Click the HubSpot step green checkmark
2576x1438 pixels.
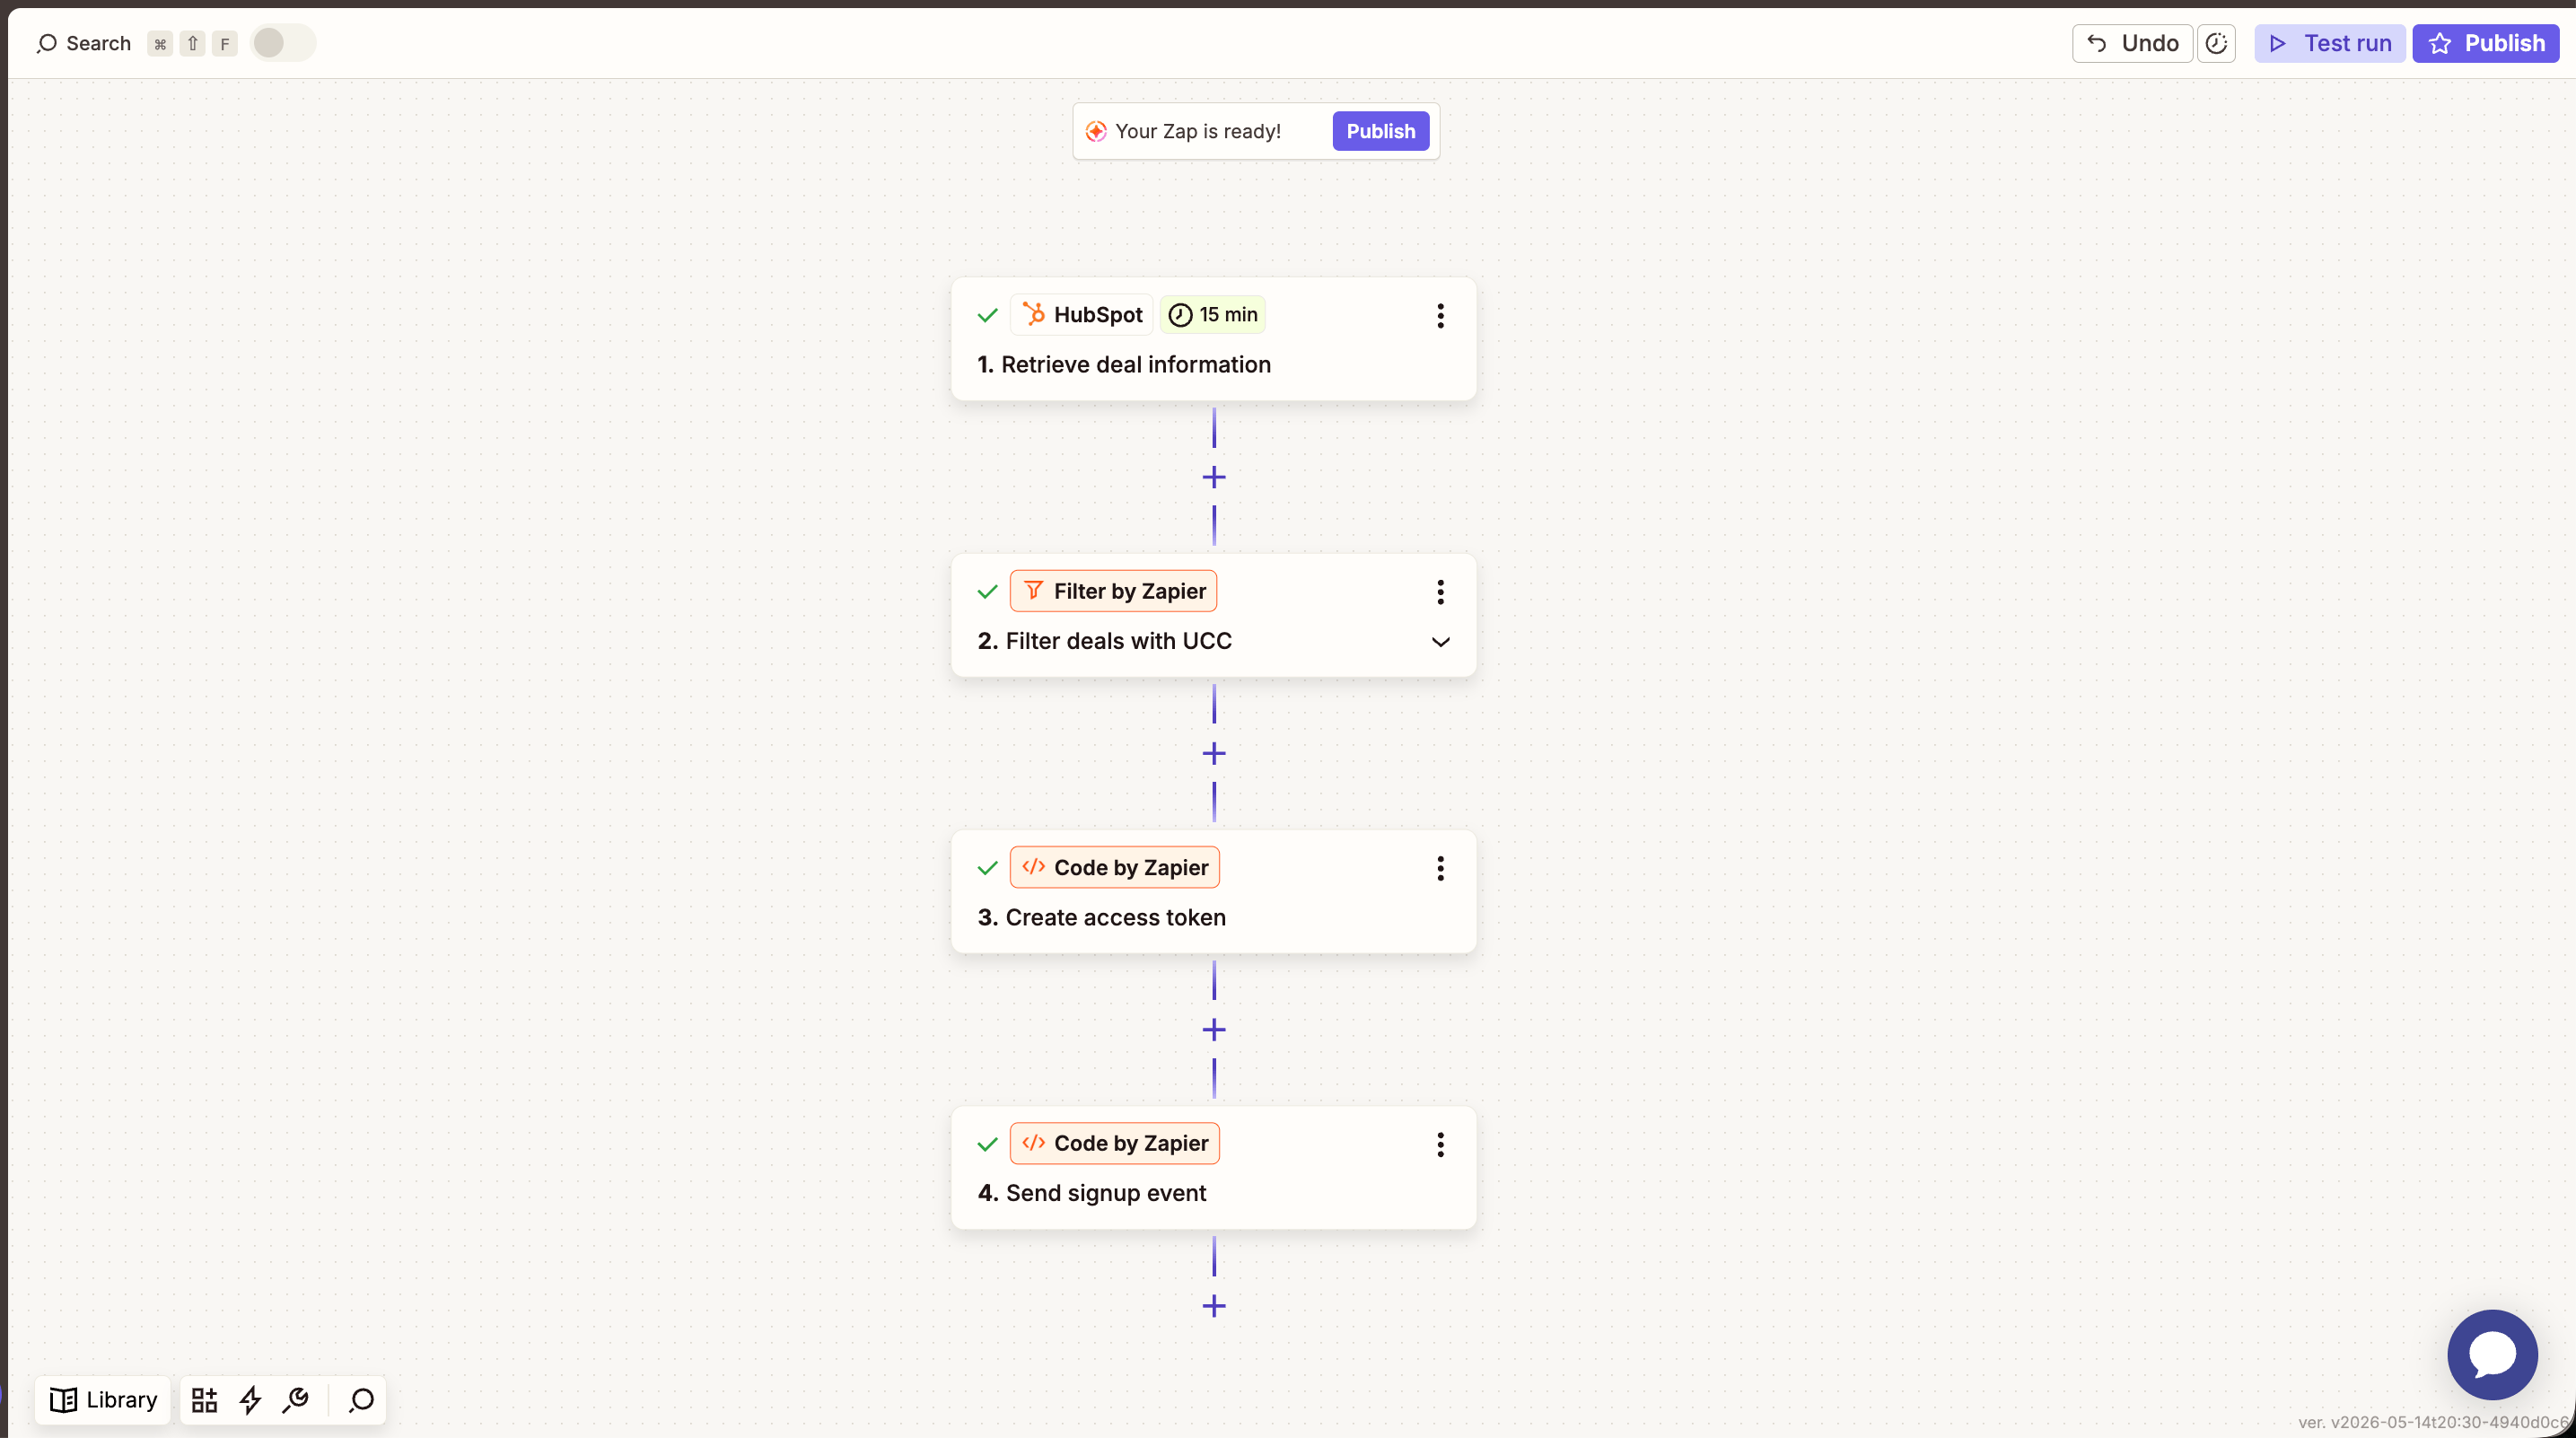988,316
